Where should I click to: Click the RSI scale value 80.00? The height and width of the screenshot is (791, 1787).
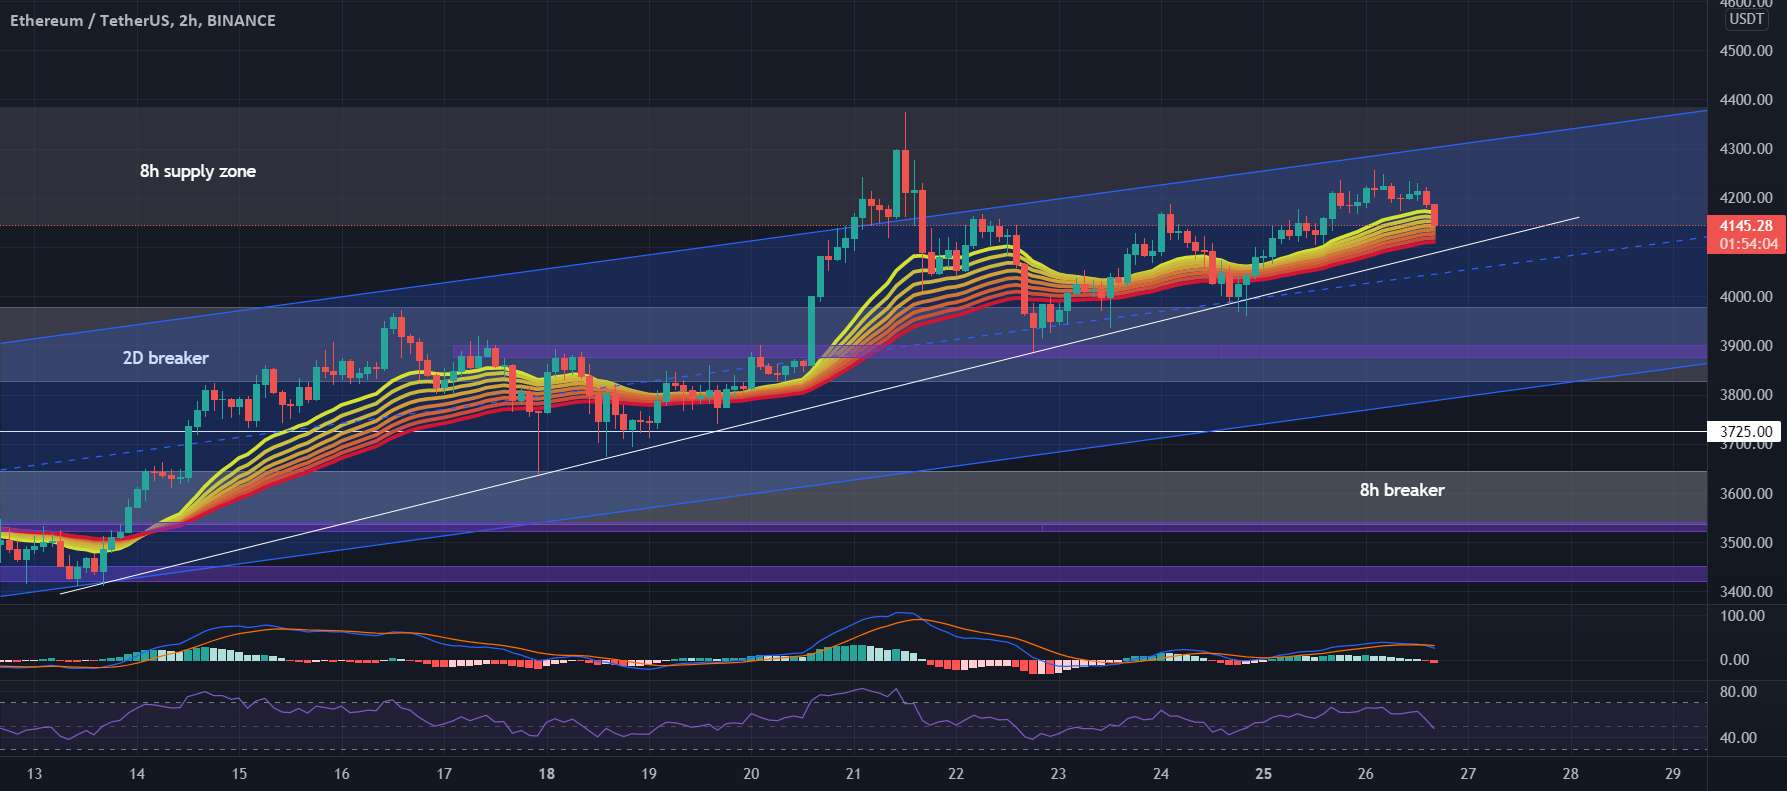(x=1738, y=692)
